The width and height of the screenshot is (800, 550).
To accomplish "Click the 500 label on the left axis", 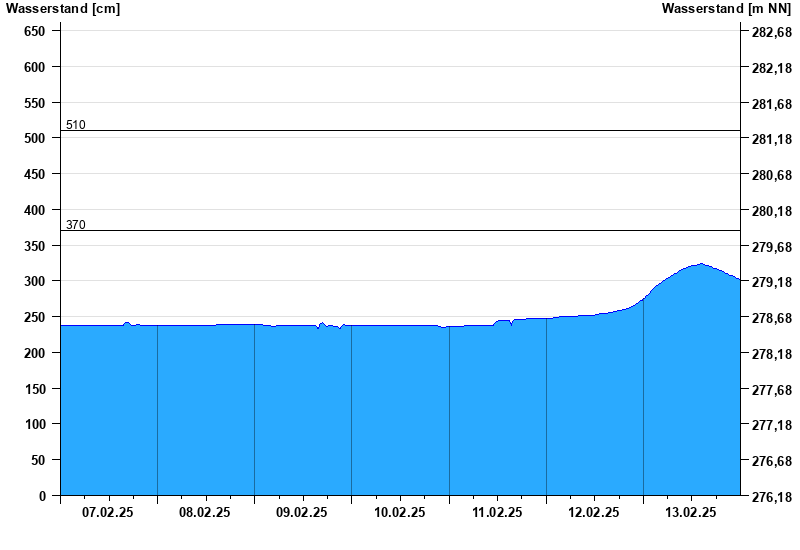I will pos(35,138).
